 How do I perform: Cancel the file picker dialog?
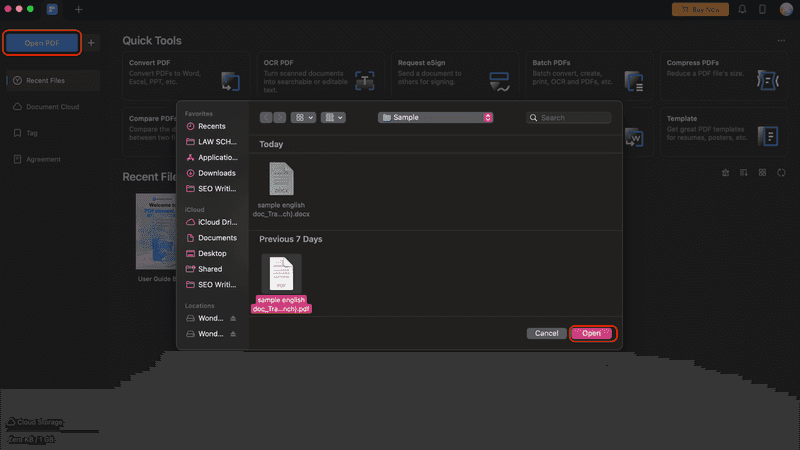pos(546,333)
